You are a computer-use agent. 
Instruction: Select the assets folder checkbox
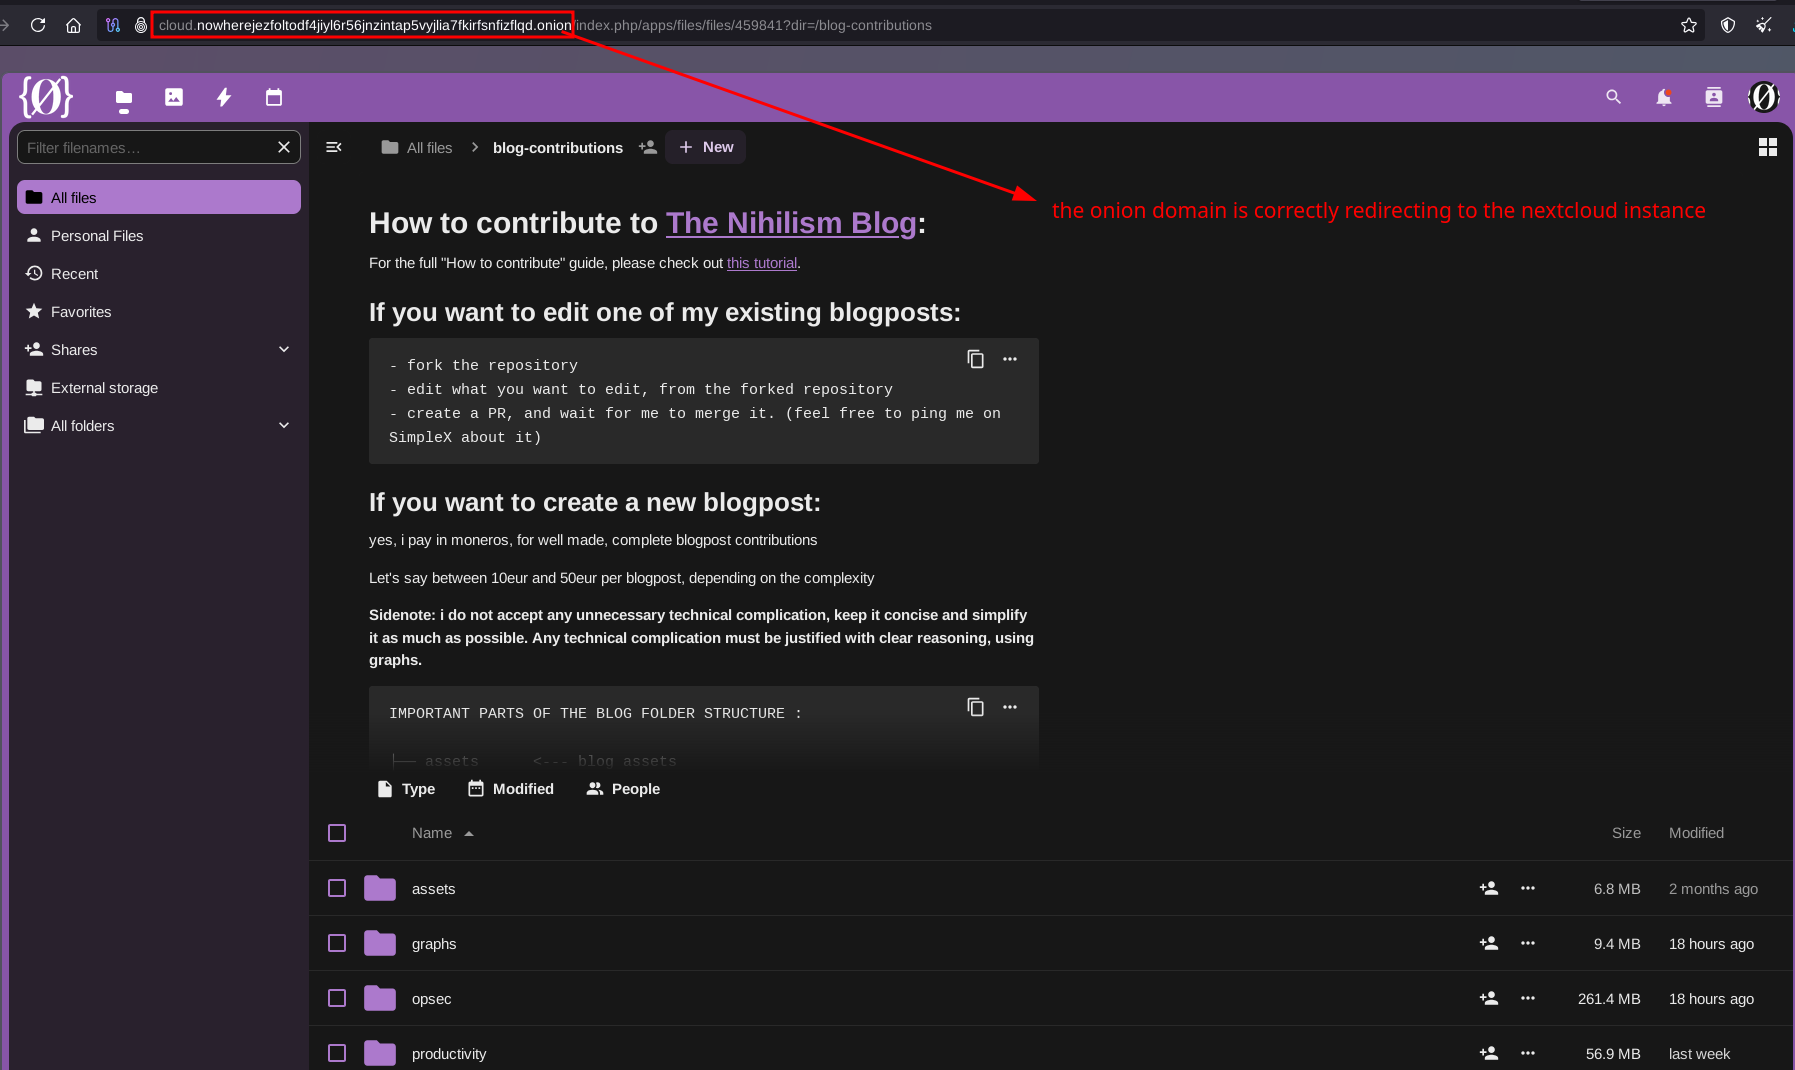click(x=337, y=888)
